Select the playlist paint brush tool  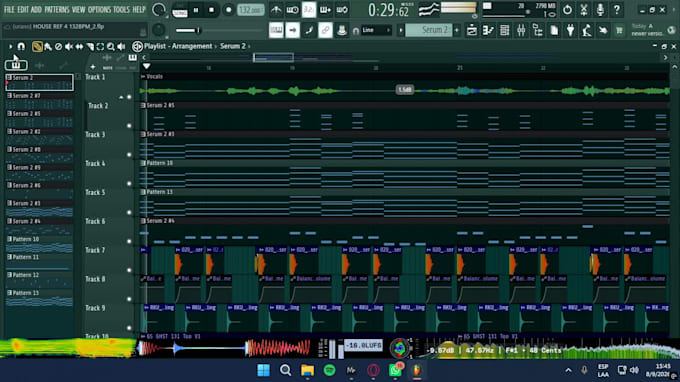pyautogui.click(x=48, y=46)
